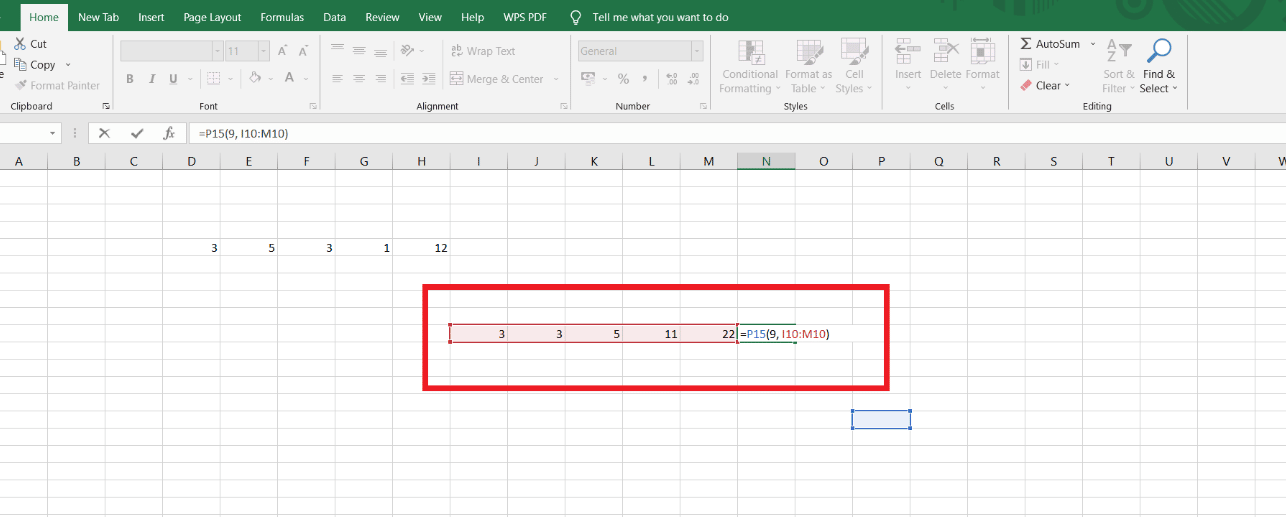Open Conditional Formatting menu

(x=750, y=67)
